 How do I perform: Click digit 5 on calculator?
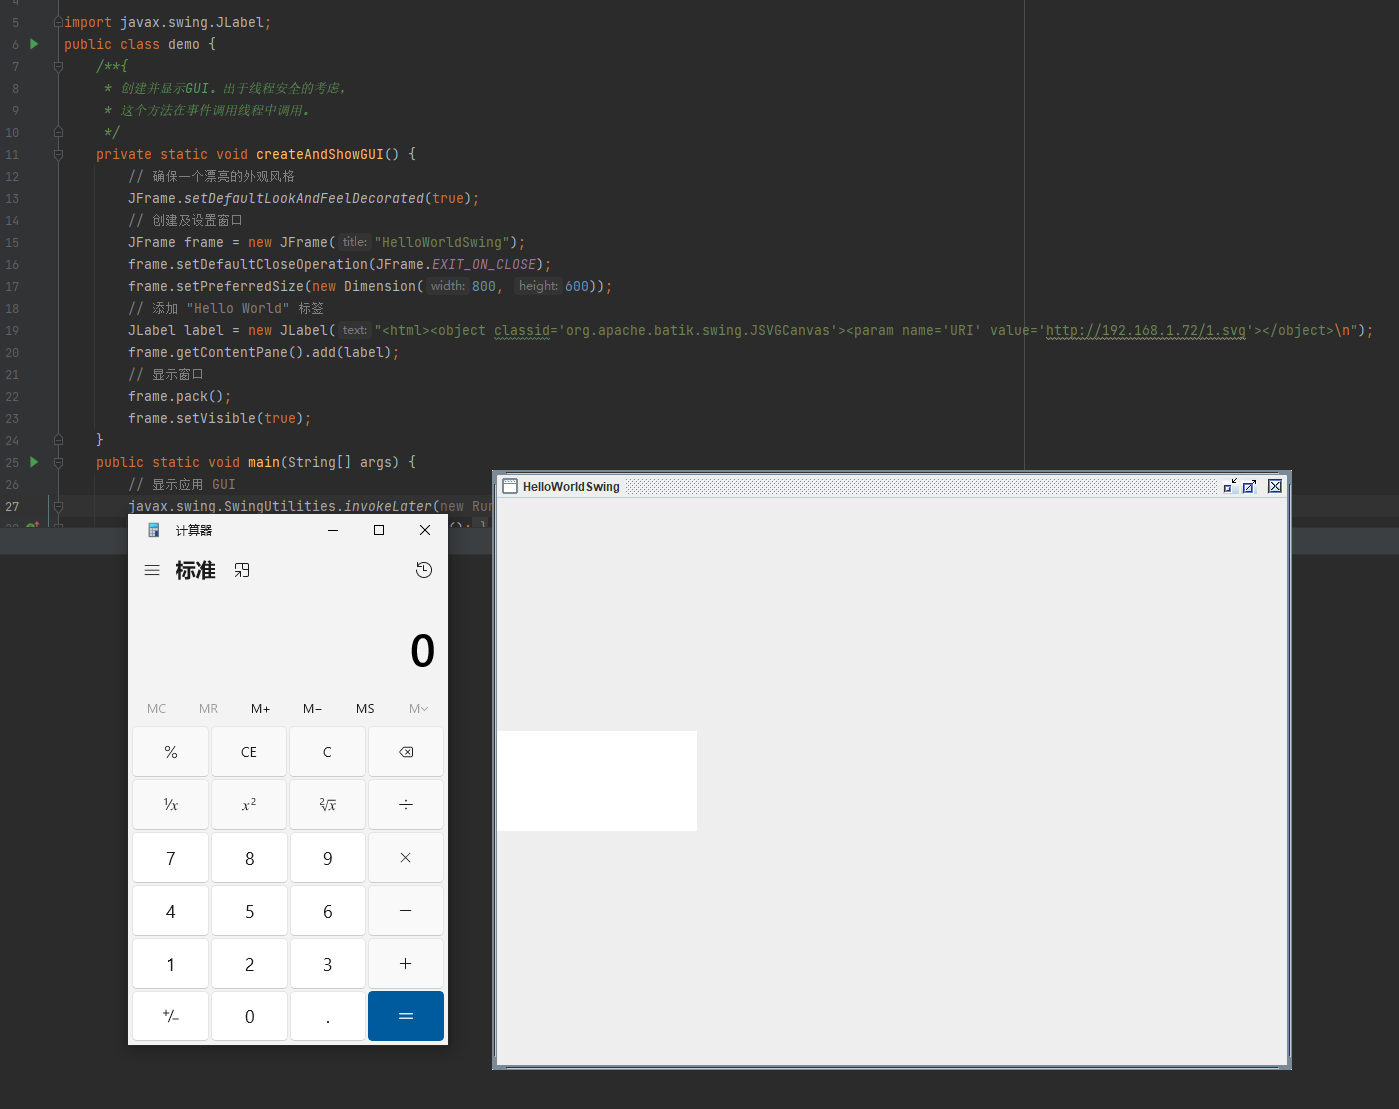point(249,911)
